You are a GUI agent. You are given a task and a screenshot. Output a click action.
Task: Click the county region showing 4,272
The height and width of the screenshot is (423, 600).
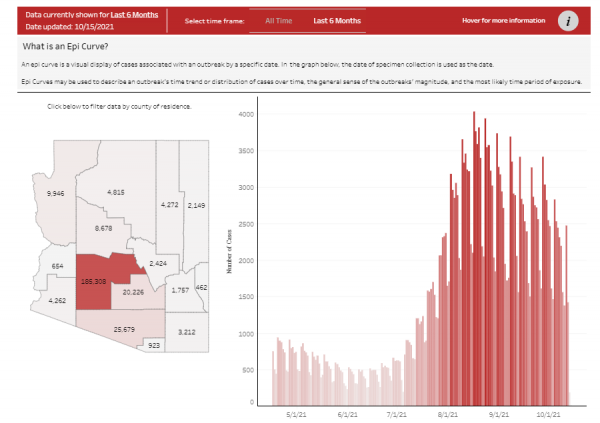point(169,205)
